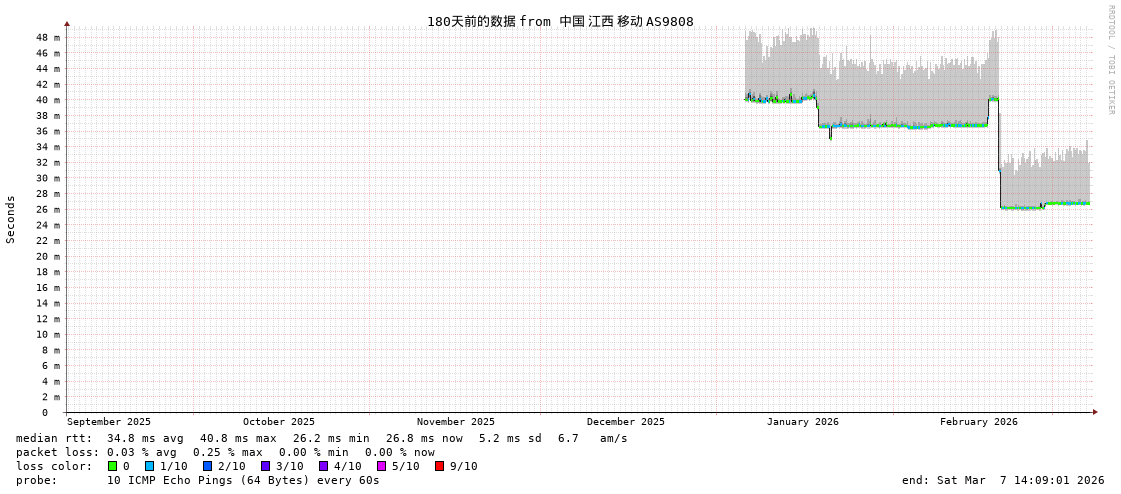Click the February 2026 axis label
1121x494 pixels.
coord(978,422)
